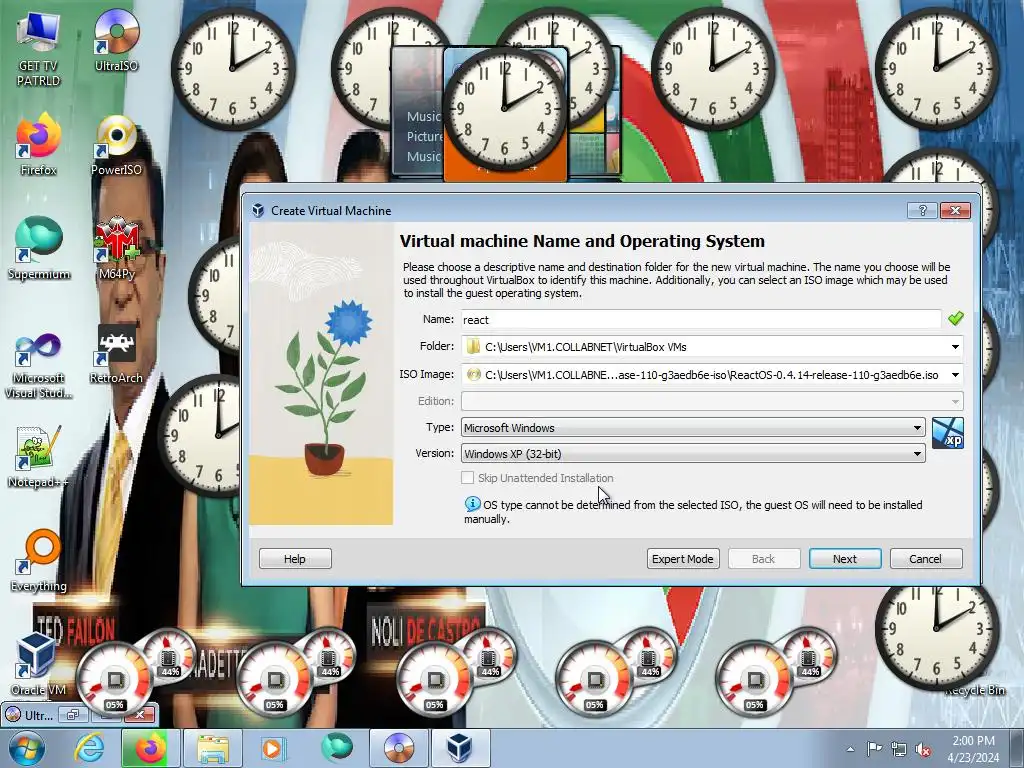This screenshot has height=768, width=1024.
Task: Open Internet Explorer from the taskbar
Action: click(90, 748)
